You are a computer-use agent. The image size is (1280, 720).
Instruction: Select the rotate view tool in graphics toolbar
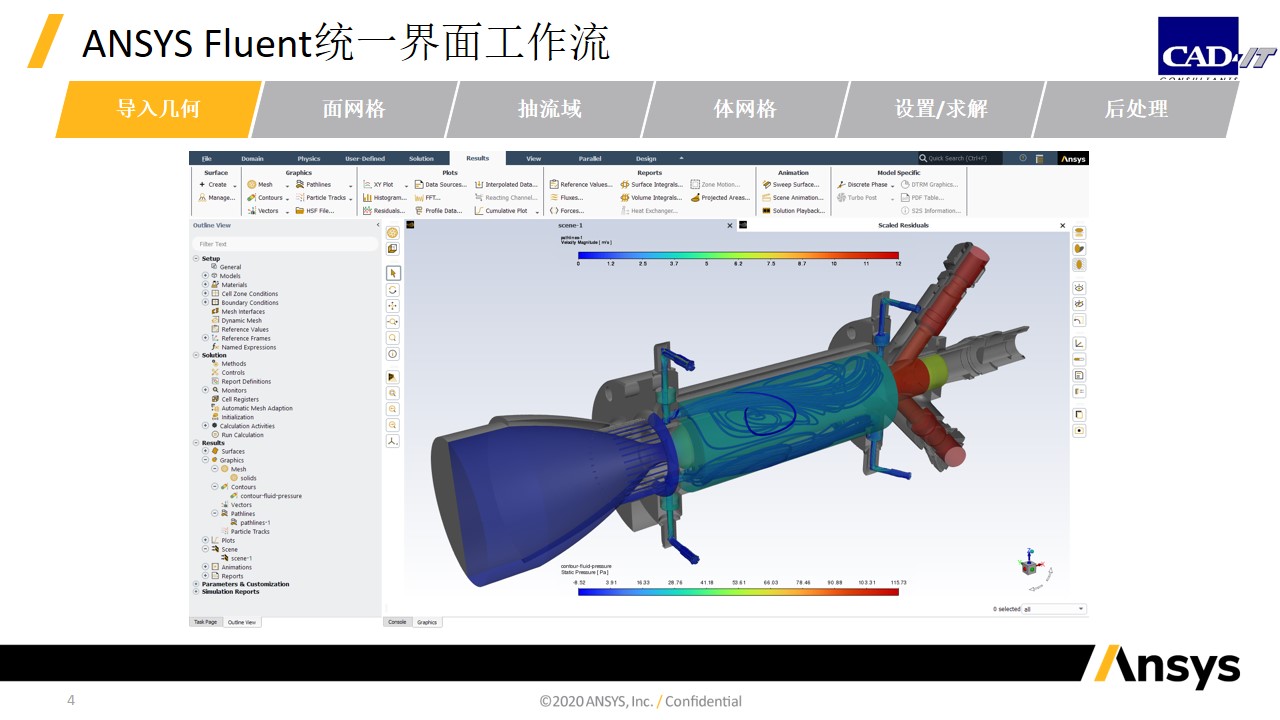(x=393, y=289)
